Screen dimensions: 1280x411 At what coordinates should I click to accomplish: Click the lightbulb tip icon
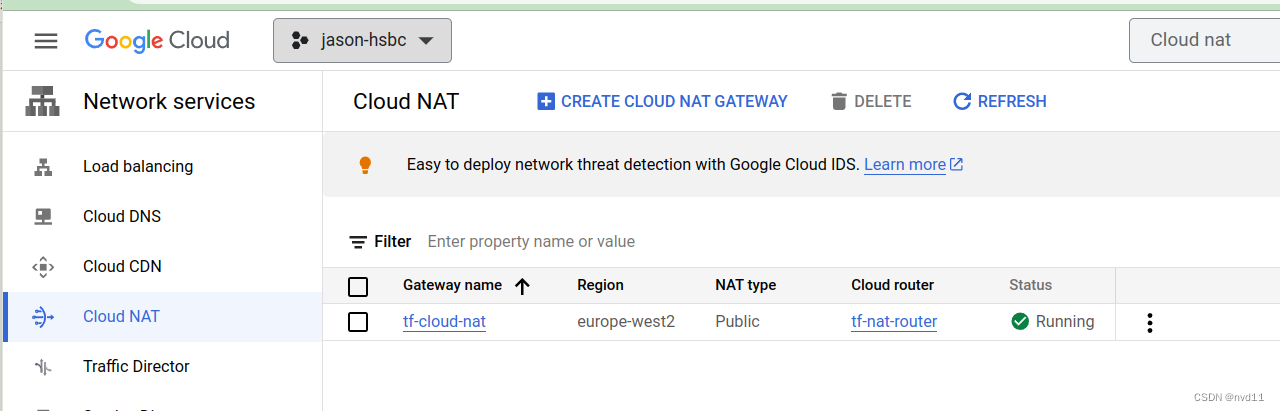(x=365, y=164)
